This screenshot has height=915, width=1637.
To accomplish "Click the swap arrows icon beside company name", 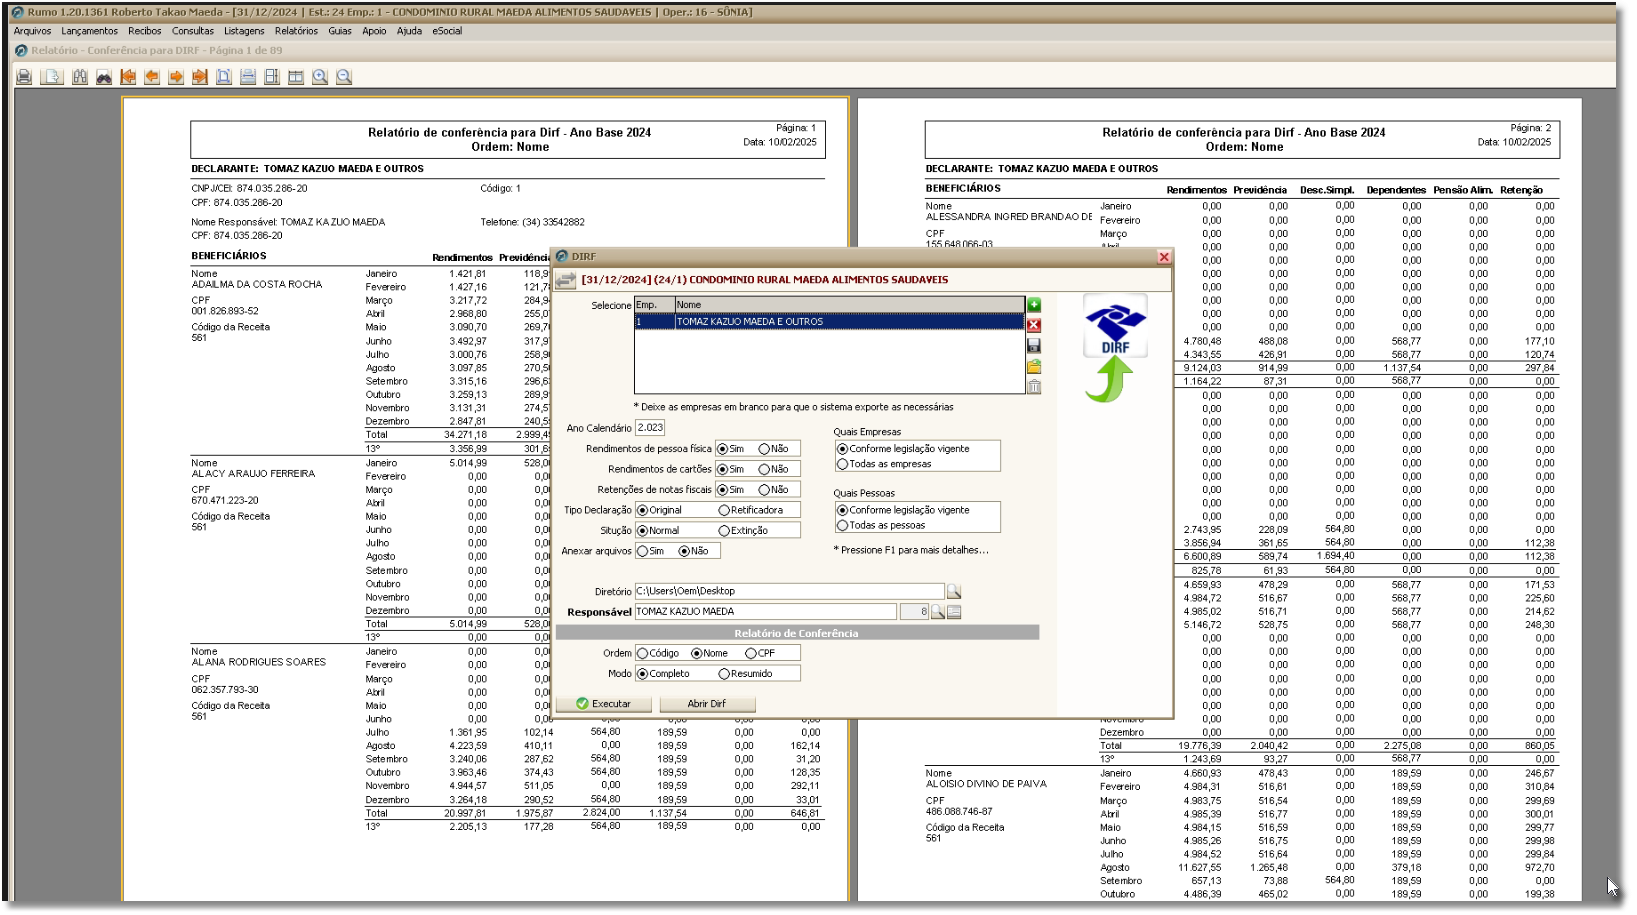I will click(566, 280).
